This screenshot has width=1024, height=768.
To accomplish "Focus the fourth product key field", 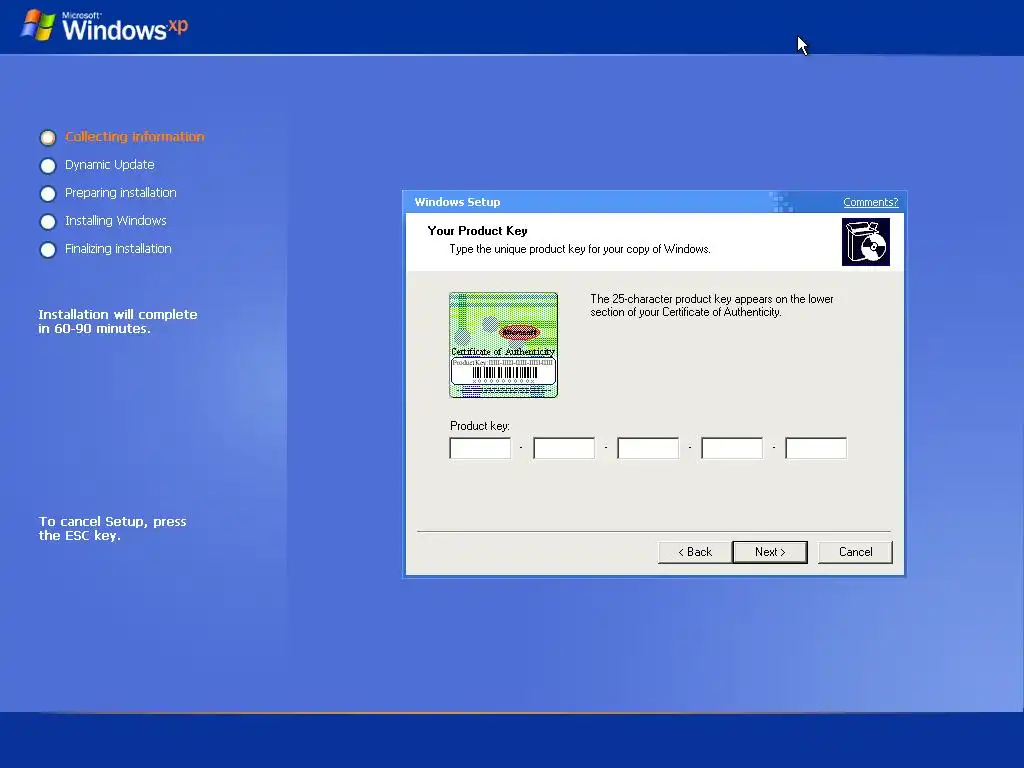I will (x=732, y=448).
